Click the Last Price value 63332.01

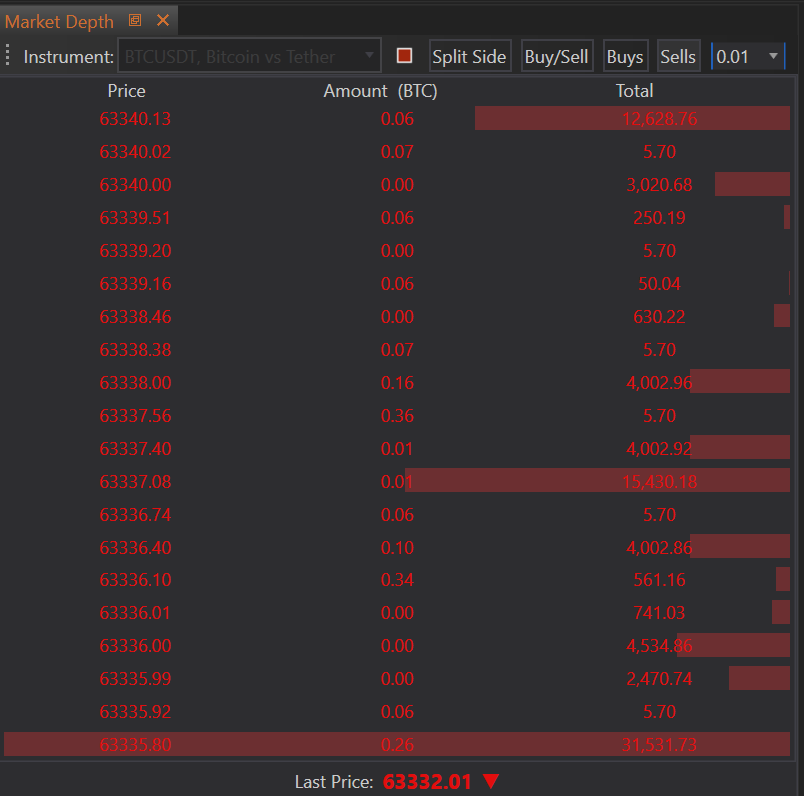[x=427, y=781]
